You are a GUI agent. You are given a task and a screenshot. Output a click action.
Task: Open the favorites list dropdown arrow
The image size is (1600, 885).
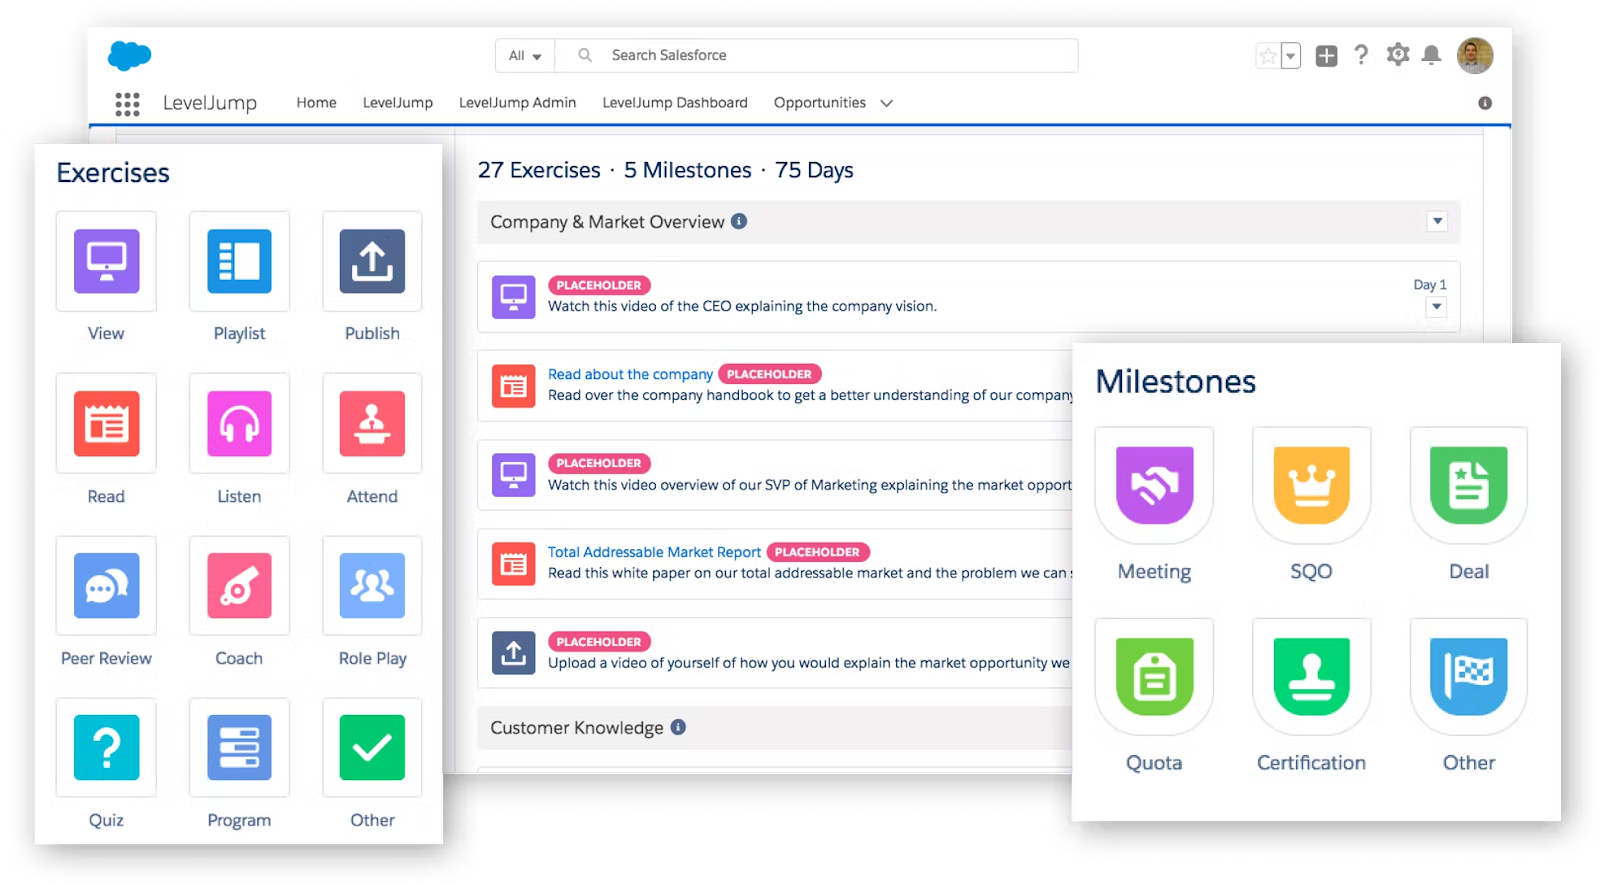point(1291,56)
